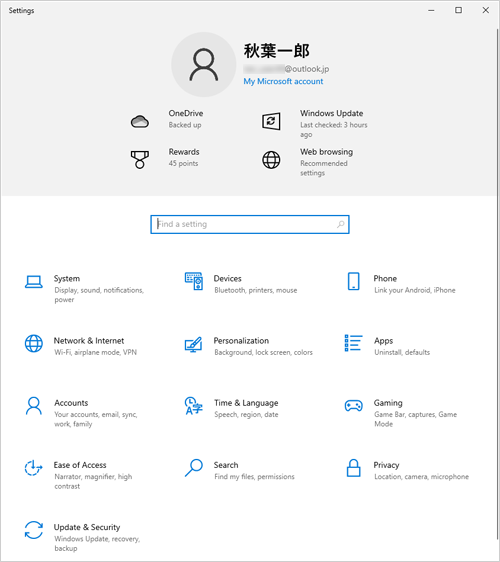Open Network & Internet globe icon
This screenshot has width=500, height=562.
(x=34, y=343)
